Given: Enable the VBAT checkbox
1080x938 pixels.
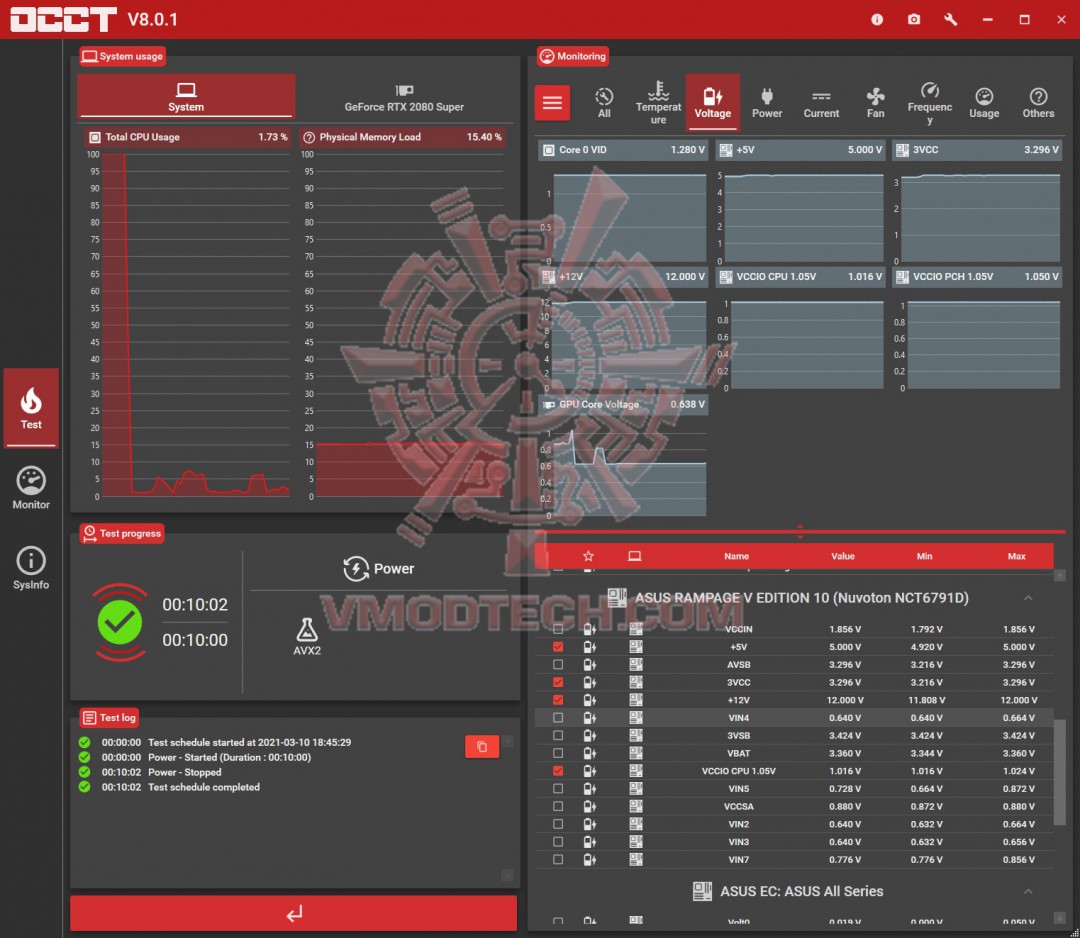Looking at the screenshot, I should [558, 753].
